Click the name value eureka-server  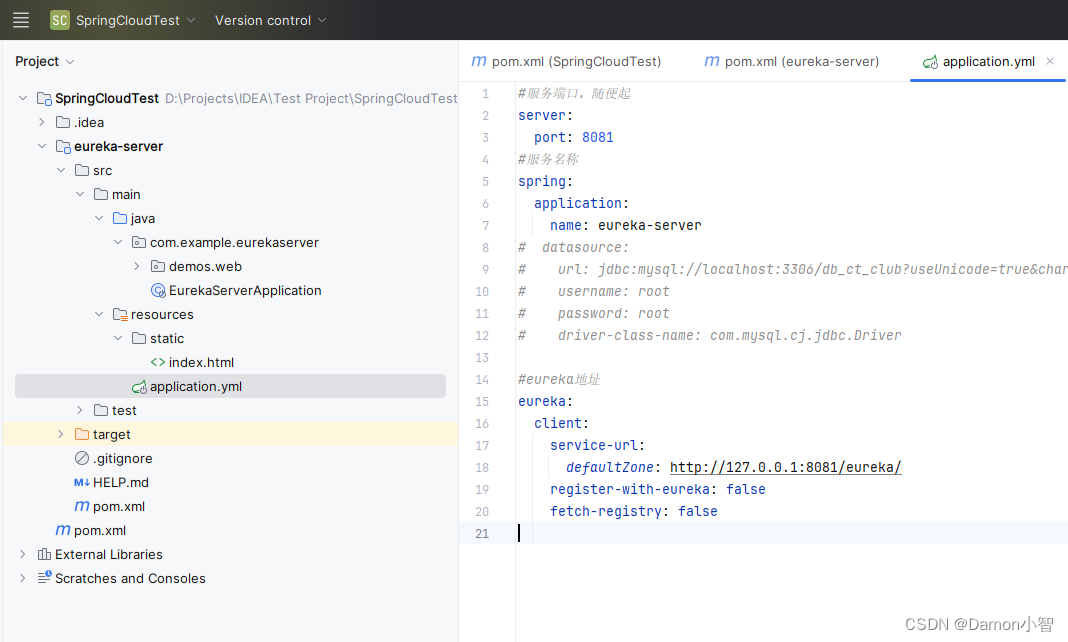(x=649, y=225)
